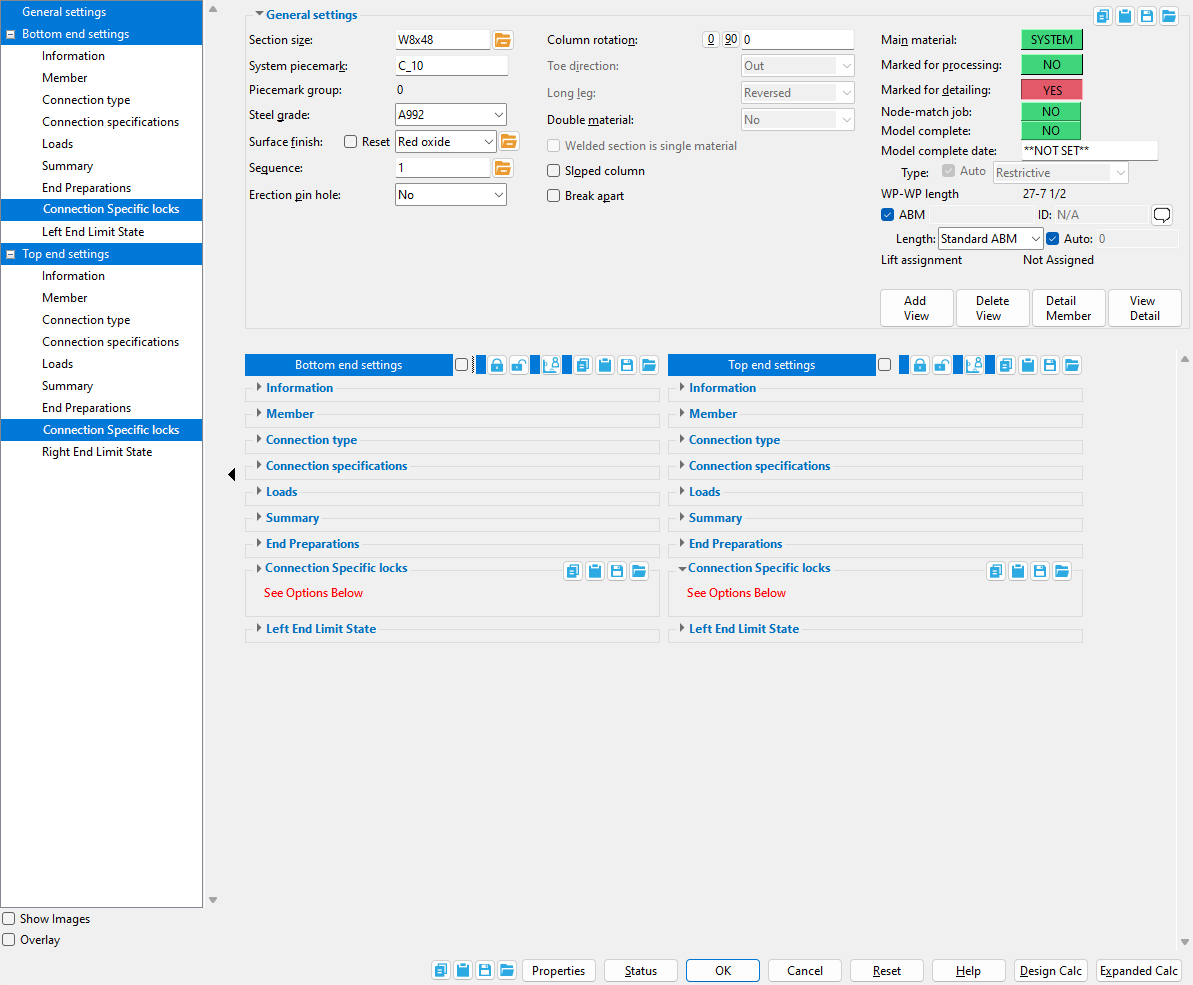Save the Top end settings form

pos(1050,365)
